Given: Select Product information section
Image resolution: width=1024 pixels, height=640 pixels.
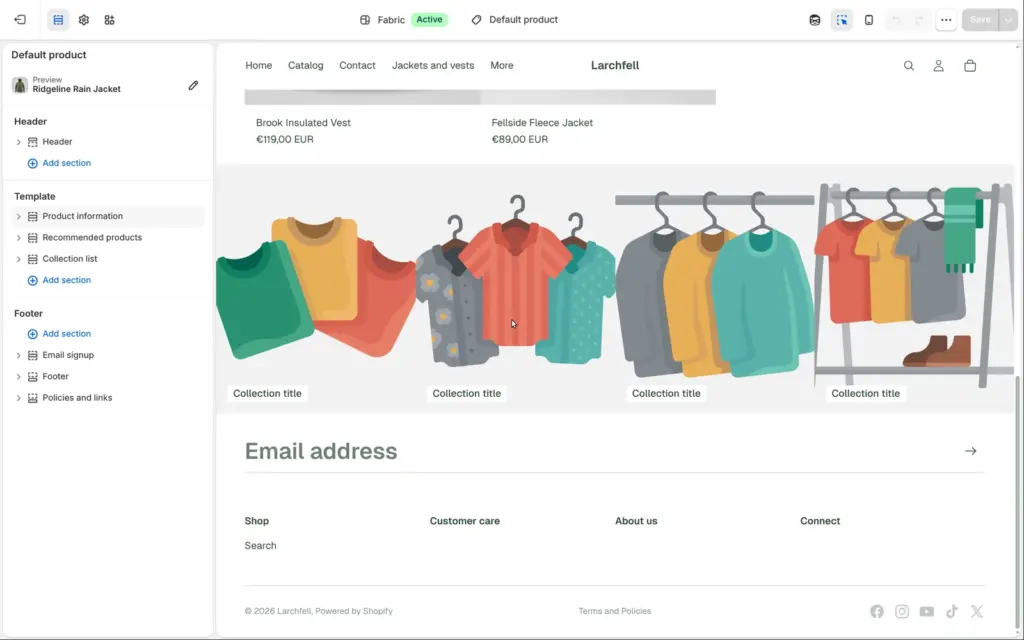Looking at the screenshot, I should (x=108, y=216).
